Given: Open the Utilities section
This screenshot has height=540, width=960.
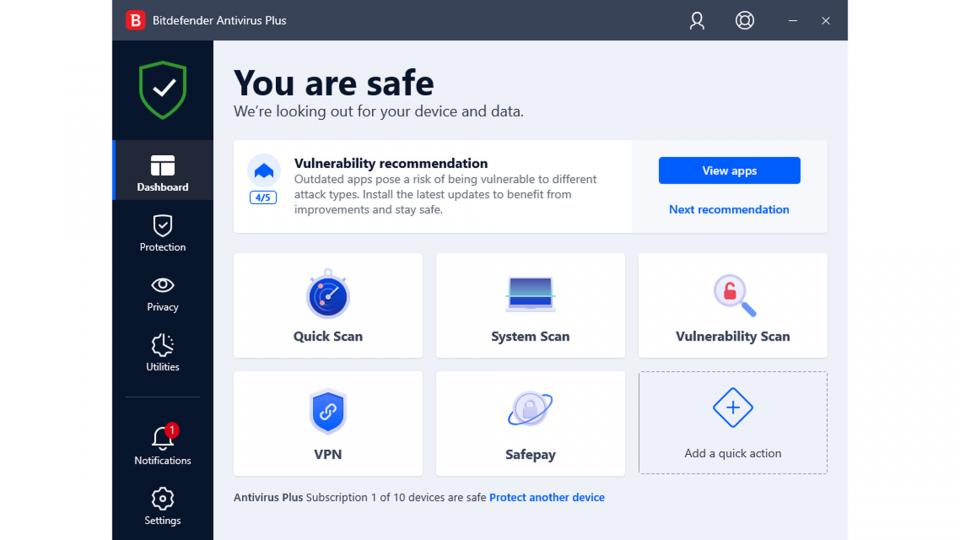Looking at the screenshot, I should click(163, 353).
